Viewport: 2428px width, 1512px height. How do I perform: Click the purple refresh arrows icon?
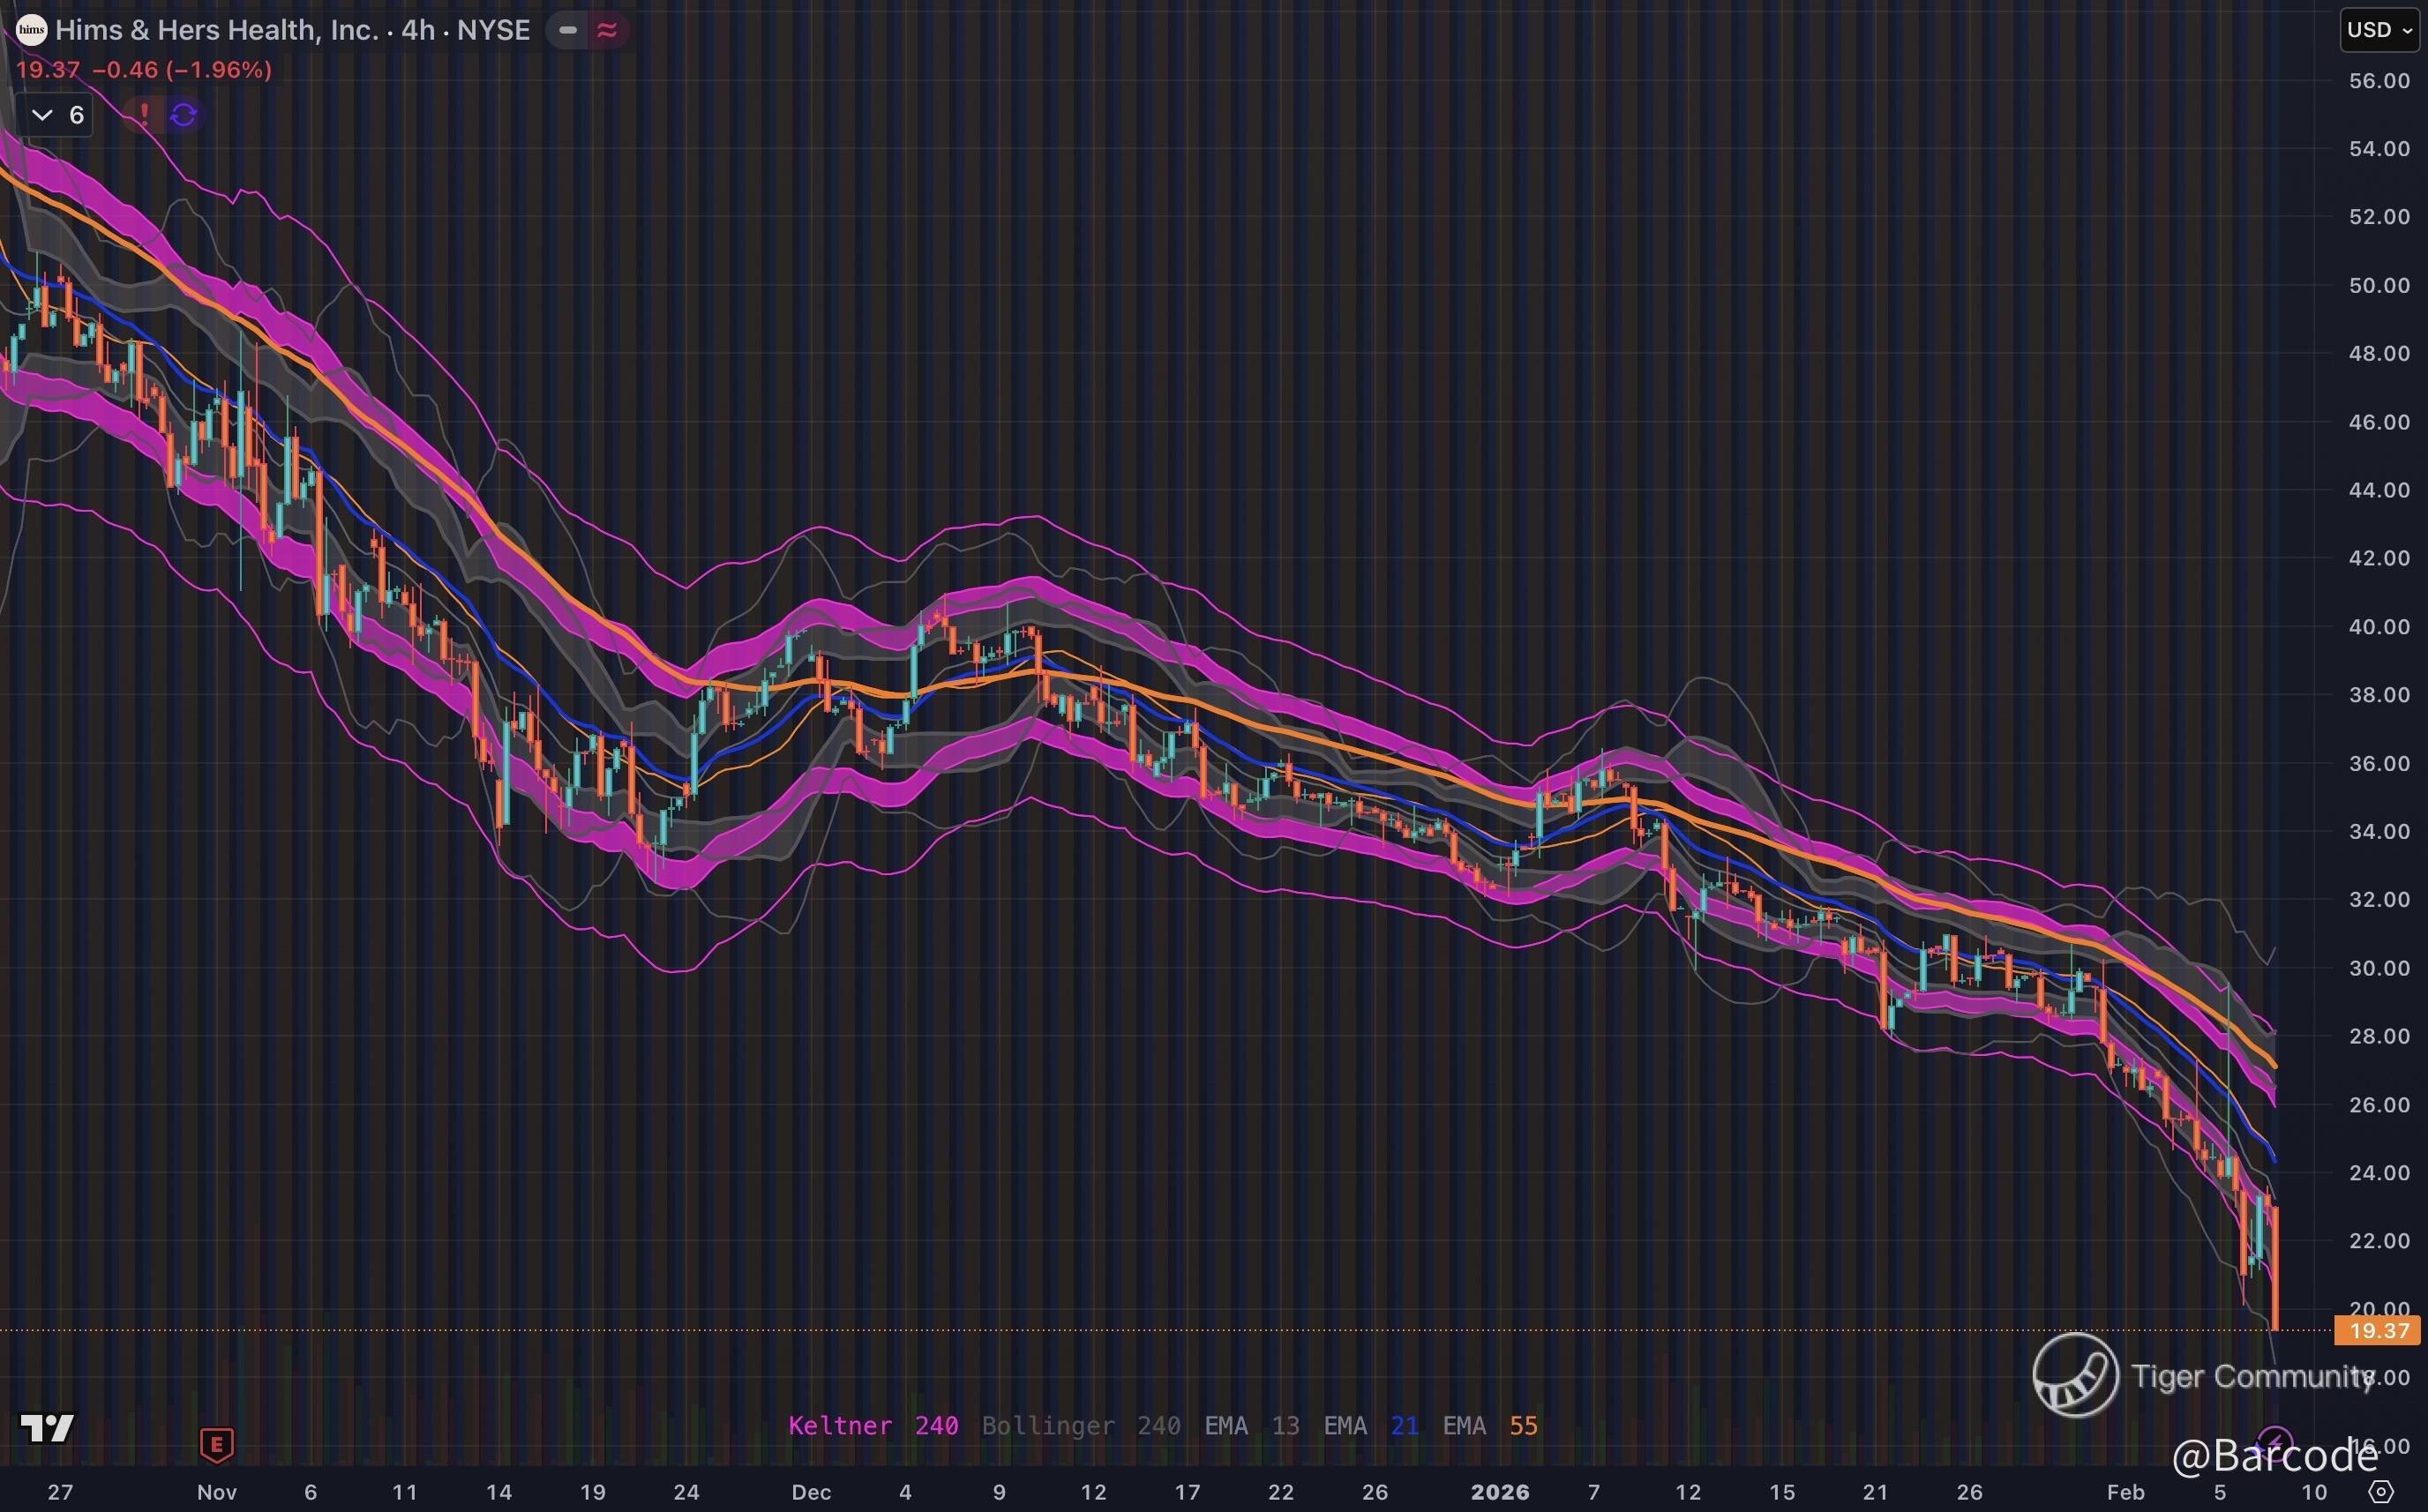coord(183,115)
